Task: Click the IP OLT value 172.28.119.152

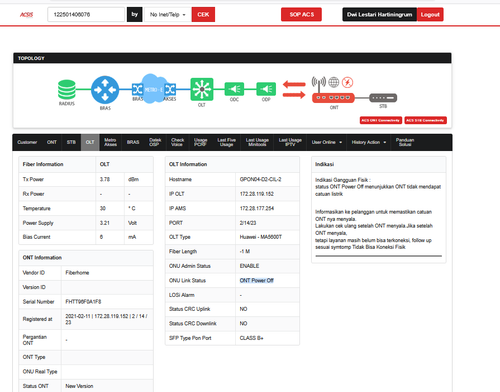Action: click(x=257, y=194)
